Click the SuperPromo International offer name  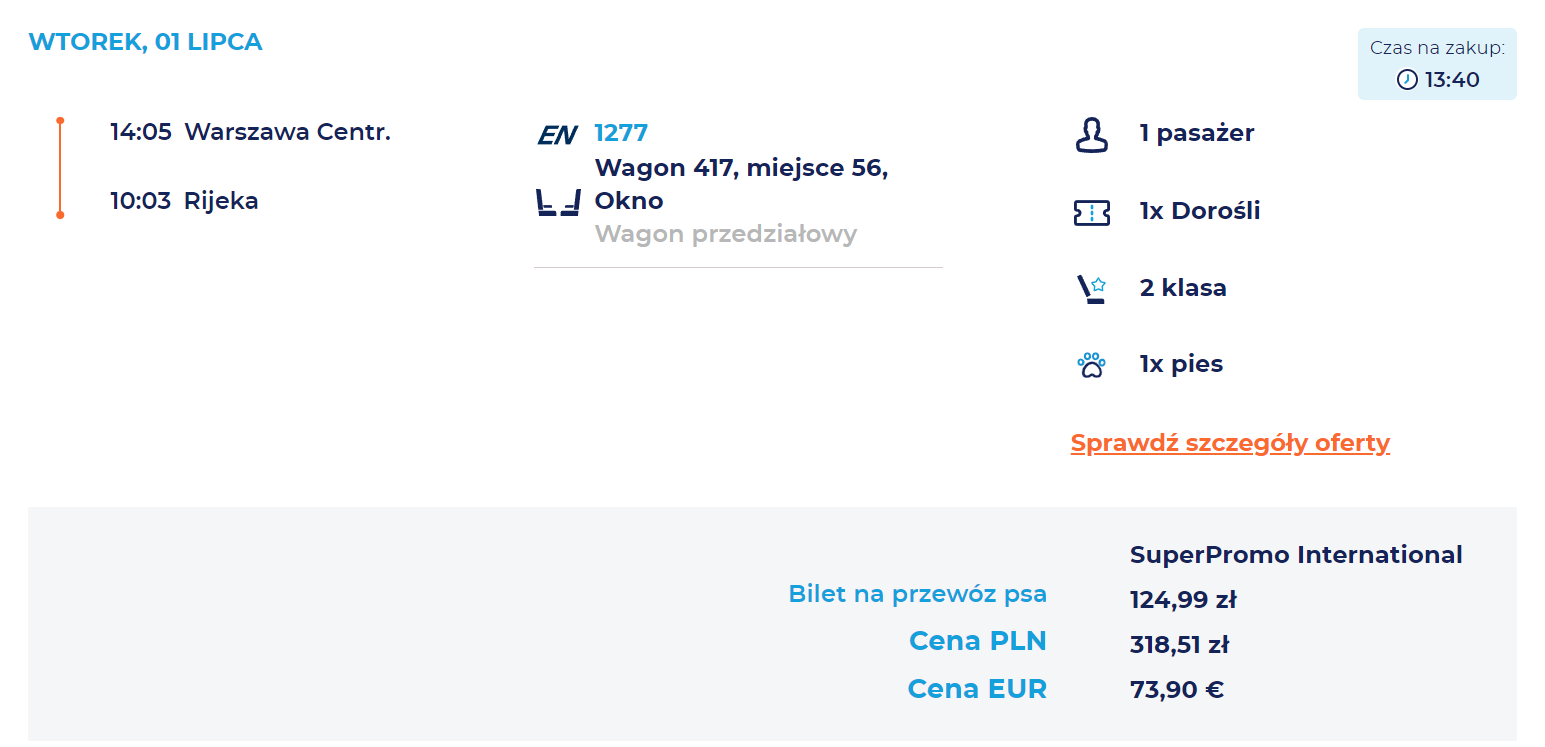point(1296,555)
